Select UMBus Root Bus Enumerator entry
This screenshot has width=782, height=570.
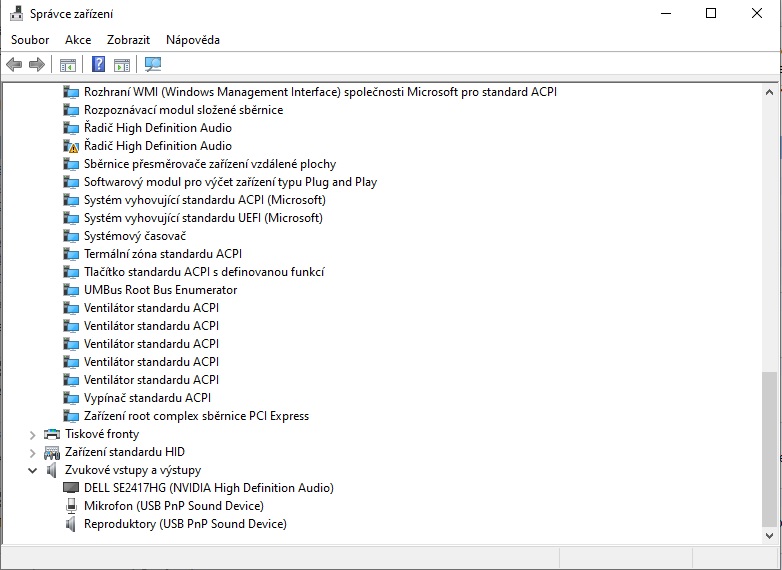coord(160,290)
